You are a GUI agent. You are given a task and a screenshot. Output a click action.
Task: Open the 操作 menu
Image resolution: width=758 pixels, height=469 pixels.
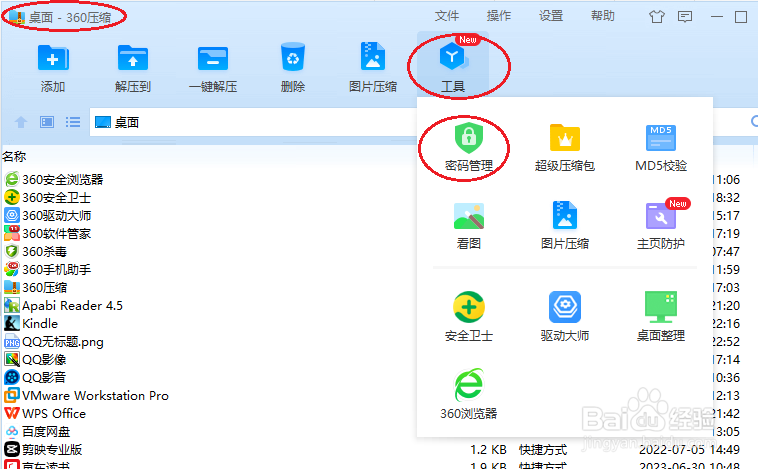coord(499,16)
